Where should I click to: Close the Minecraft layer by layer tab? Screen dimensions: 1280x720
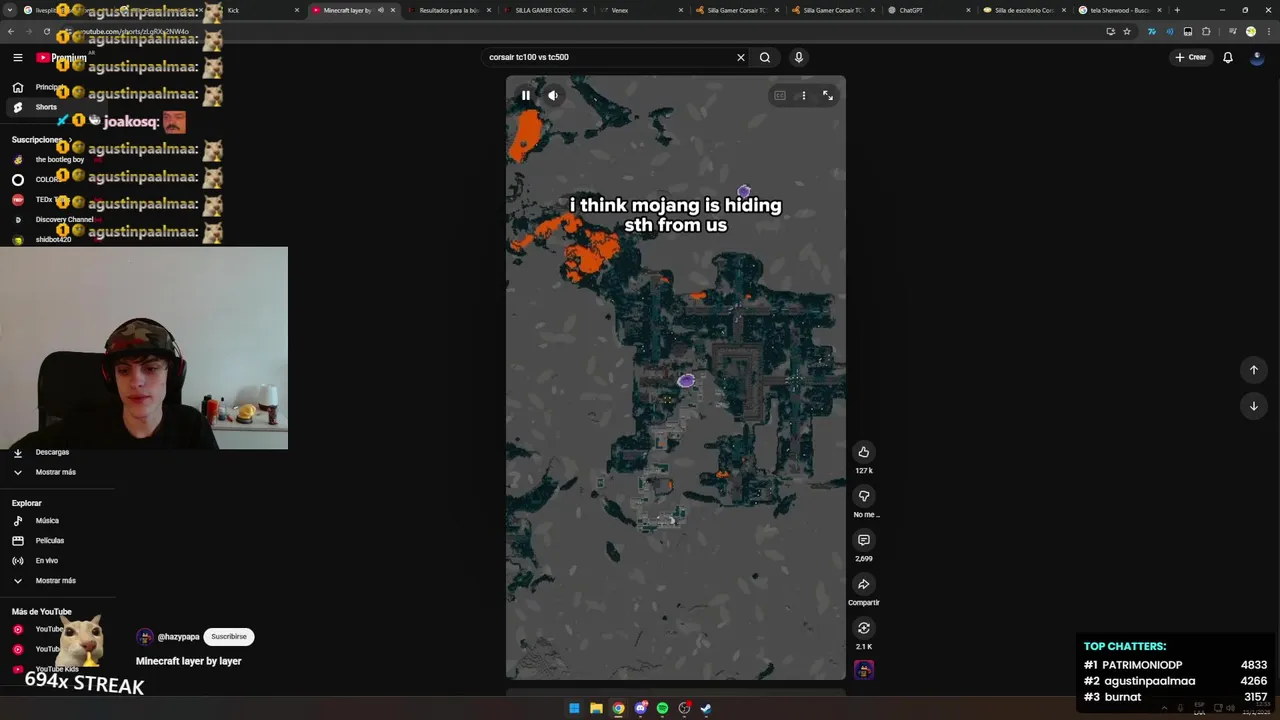pyautogui.click(x=393, y=10)
